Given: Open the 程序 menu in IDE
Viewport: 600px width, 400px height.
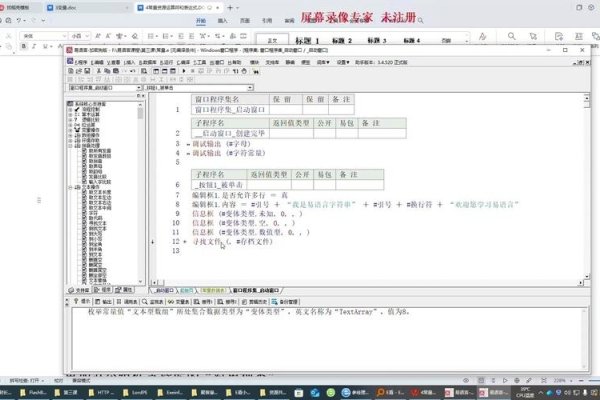Looking at the screenshot, I should click(81, 62).
